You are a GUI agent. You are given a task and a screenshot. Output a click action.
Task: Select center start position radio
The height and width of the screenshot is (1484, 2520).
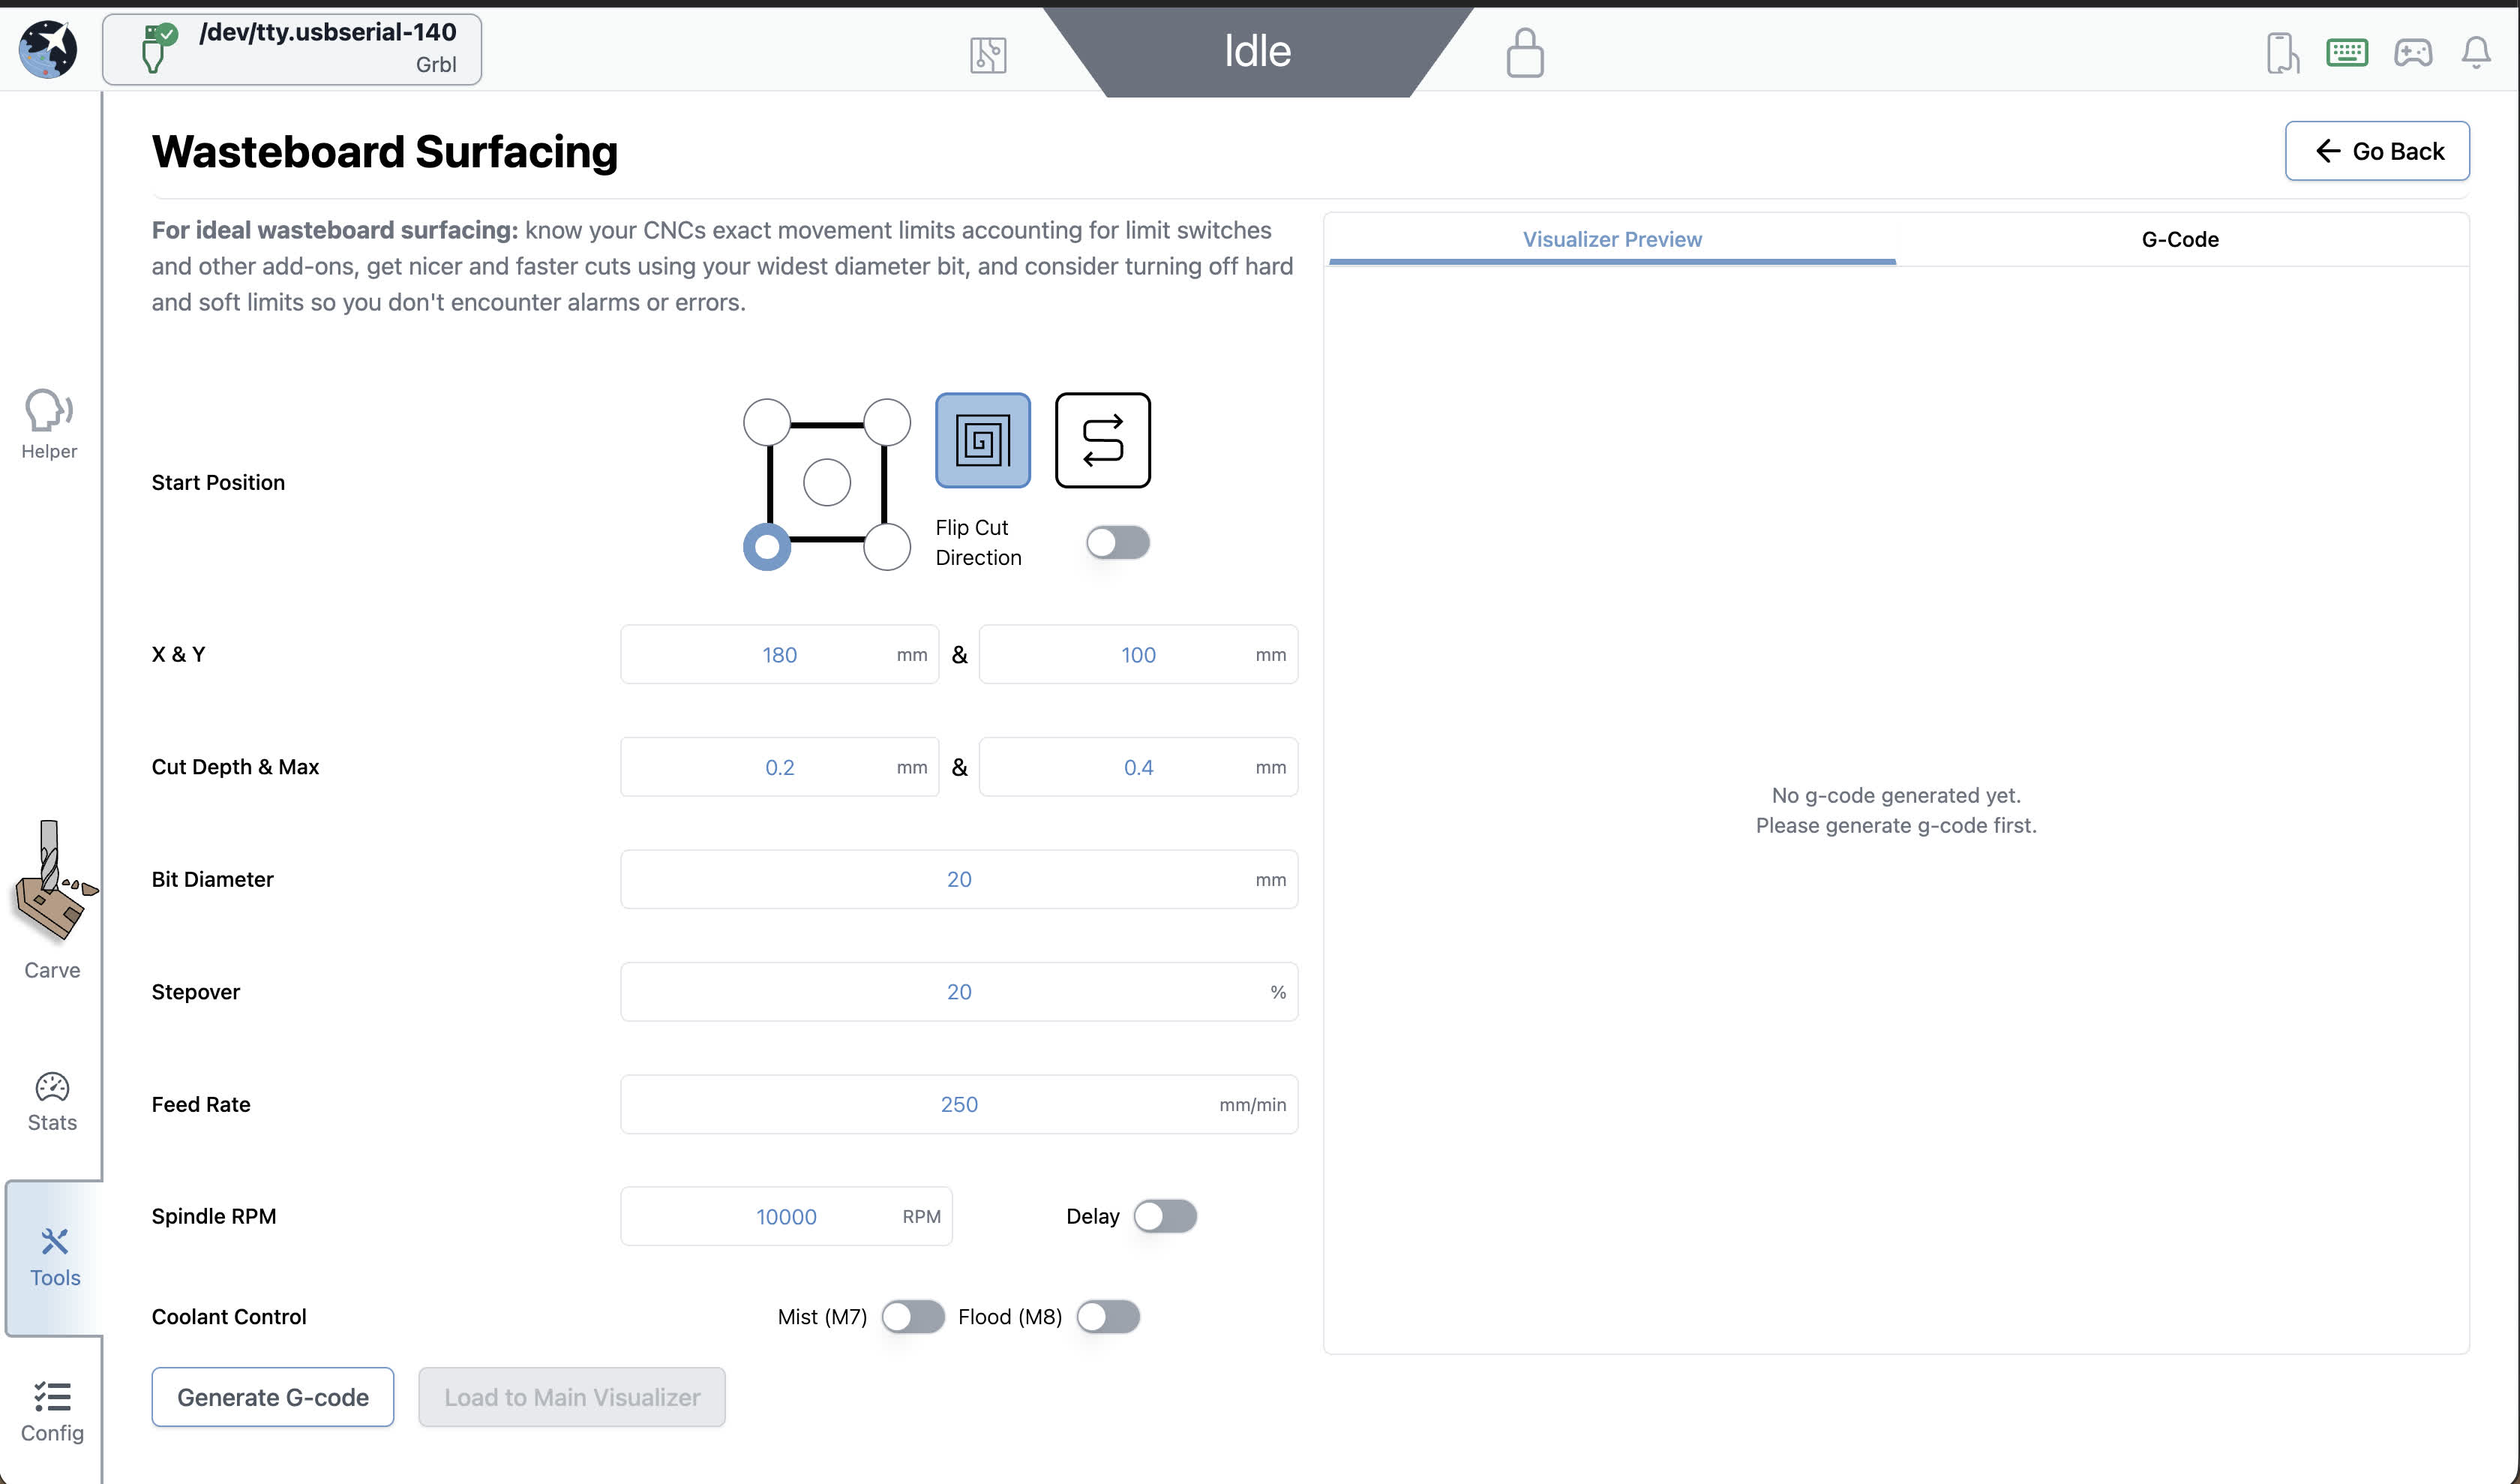[x=826, y=483]
